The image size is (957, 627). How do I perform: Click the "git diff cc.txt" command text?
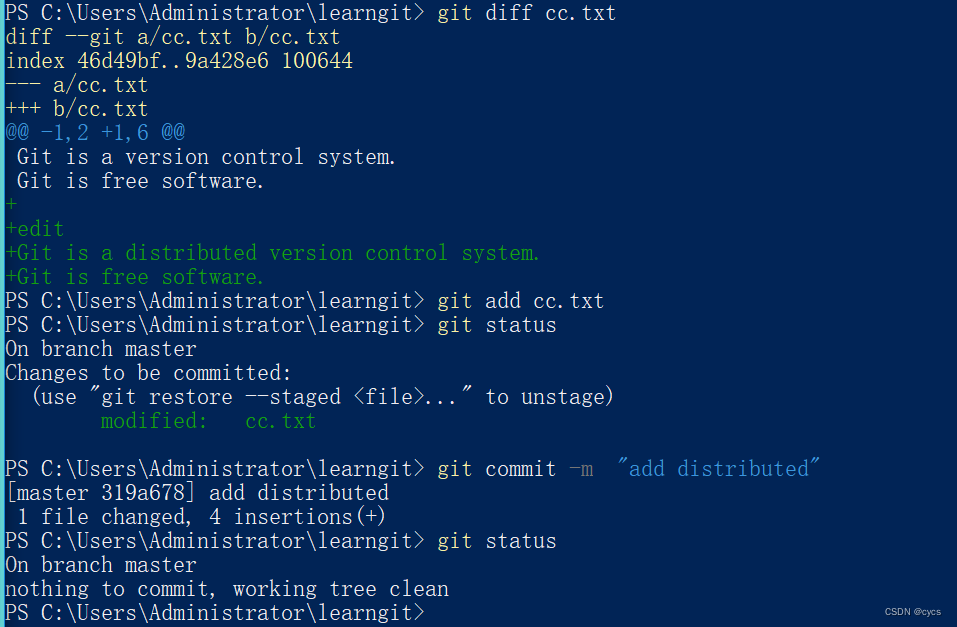click(526, 13)
